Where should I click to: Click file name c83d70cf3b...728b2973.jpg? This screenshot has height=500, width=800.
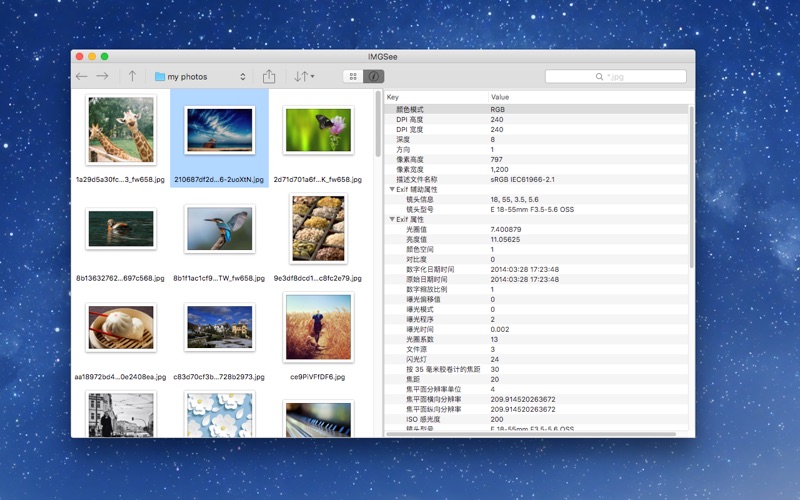coord(219,377)
